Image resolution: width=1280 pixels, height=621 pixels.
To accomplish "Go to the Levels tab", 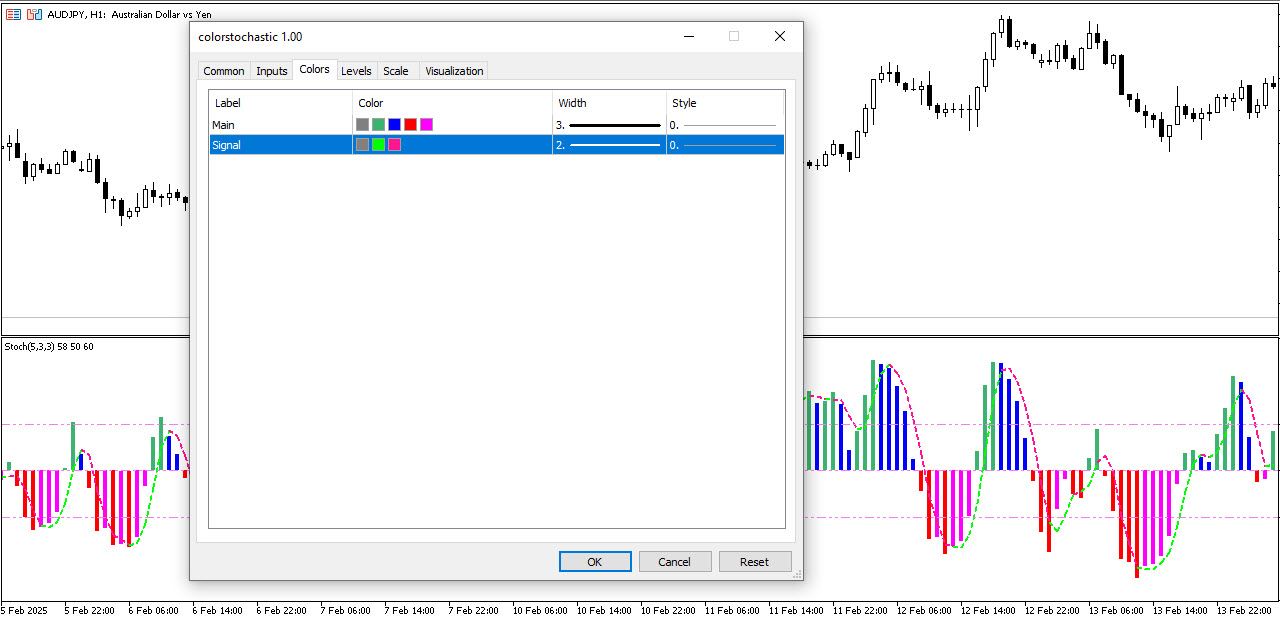I will point(356,71).
